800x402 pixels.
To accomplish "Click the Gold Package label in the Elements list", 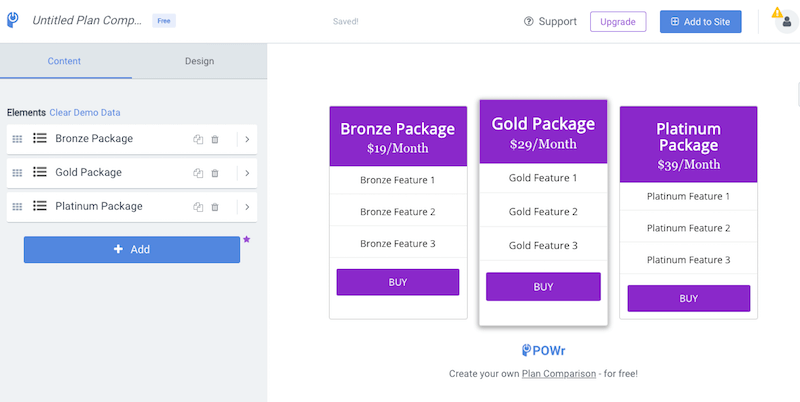I will click(89, 172).
